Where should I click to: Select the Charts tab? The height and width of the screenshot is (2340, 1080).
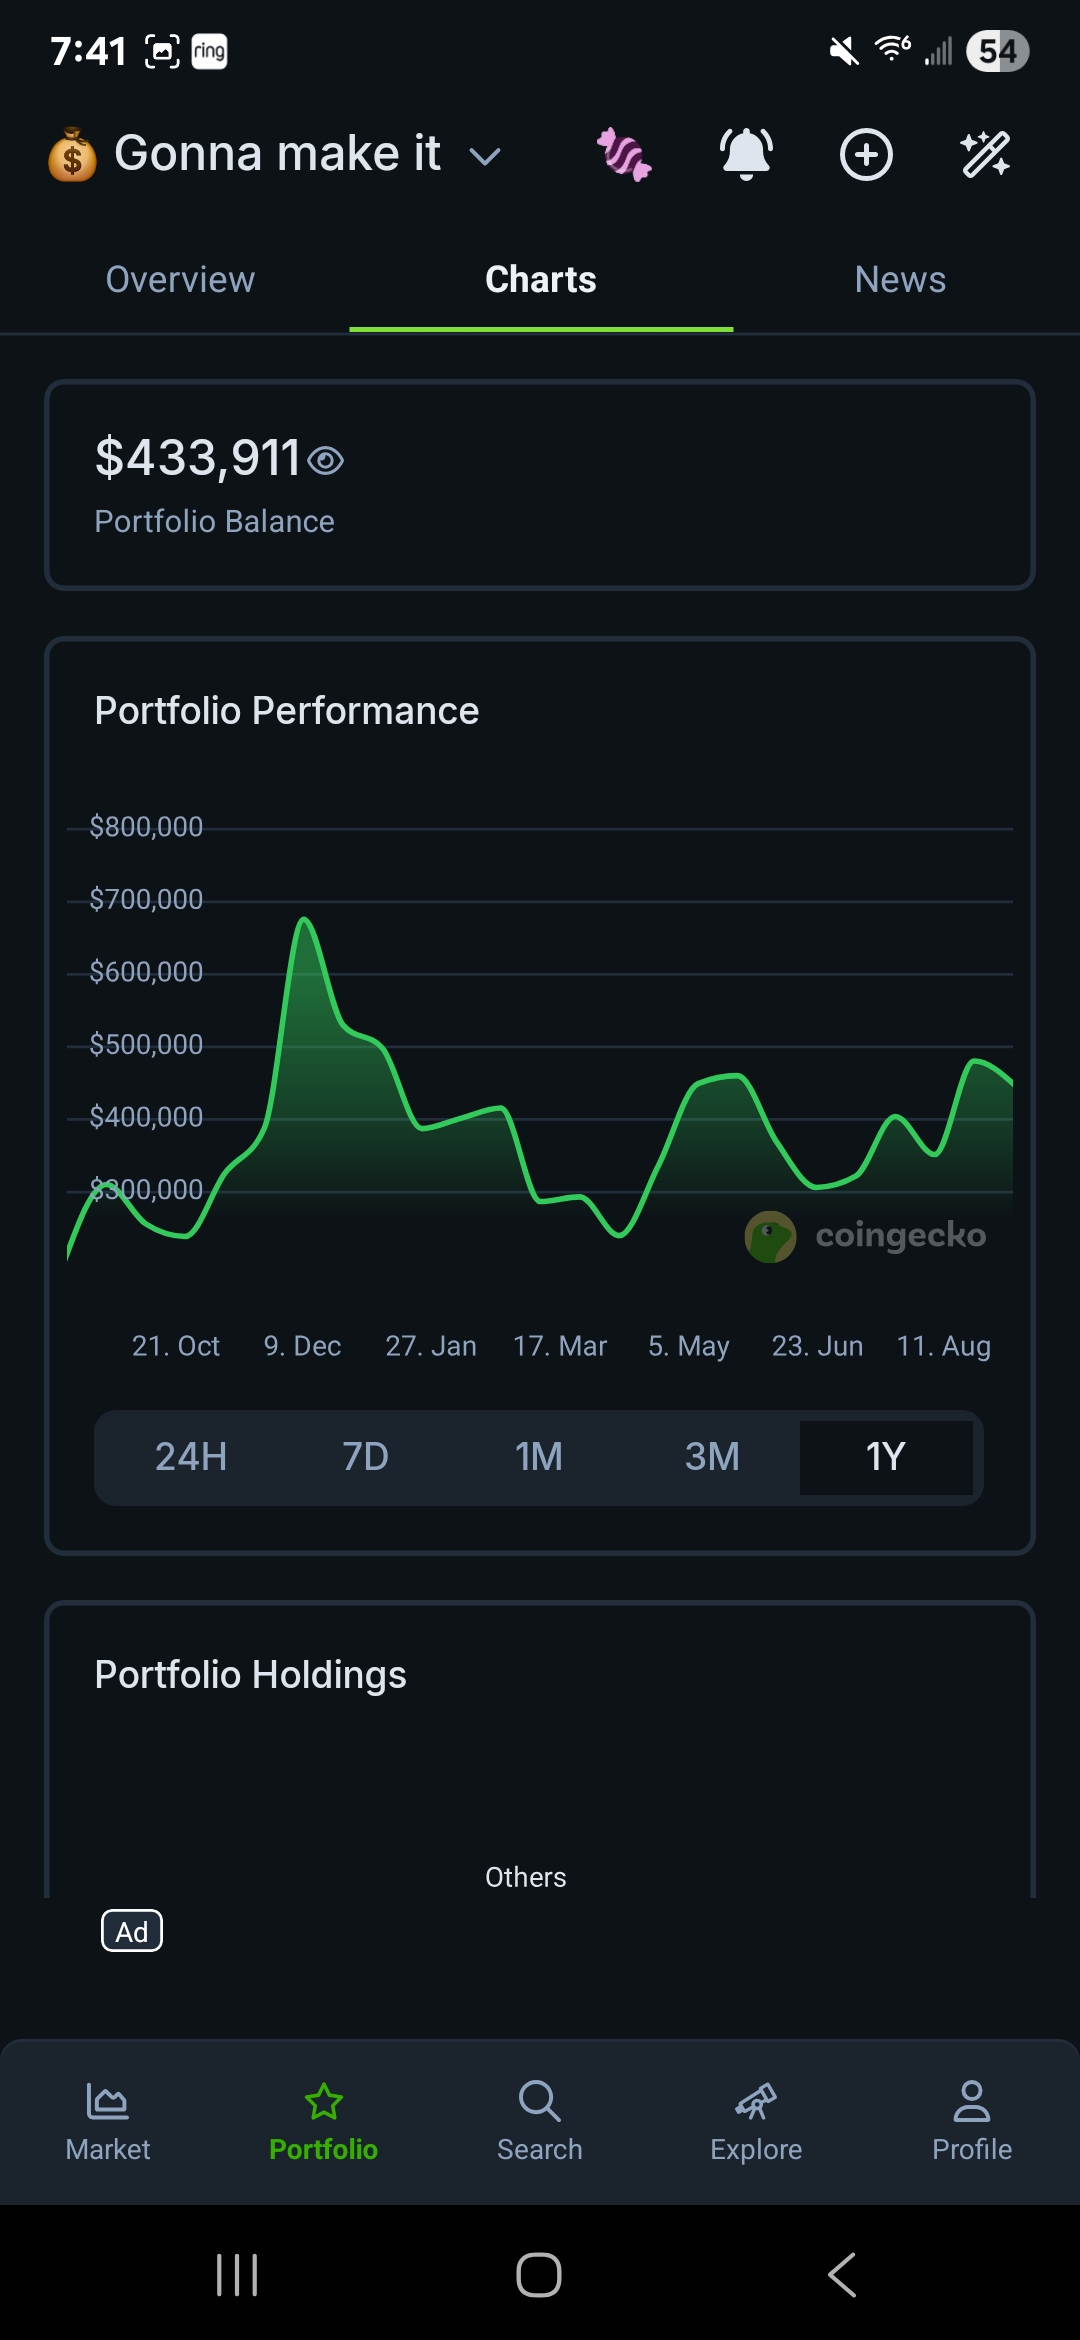pos(541,280)
